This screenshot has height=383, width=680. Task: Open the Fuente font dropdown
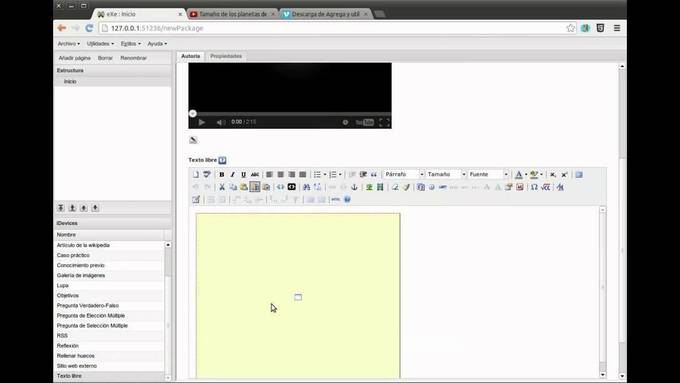point(488,174)
